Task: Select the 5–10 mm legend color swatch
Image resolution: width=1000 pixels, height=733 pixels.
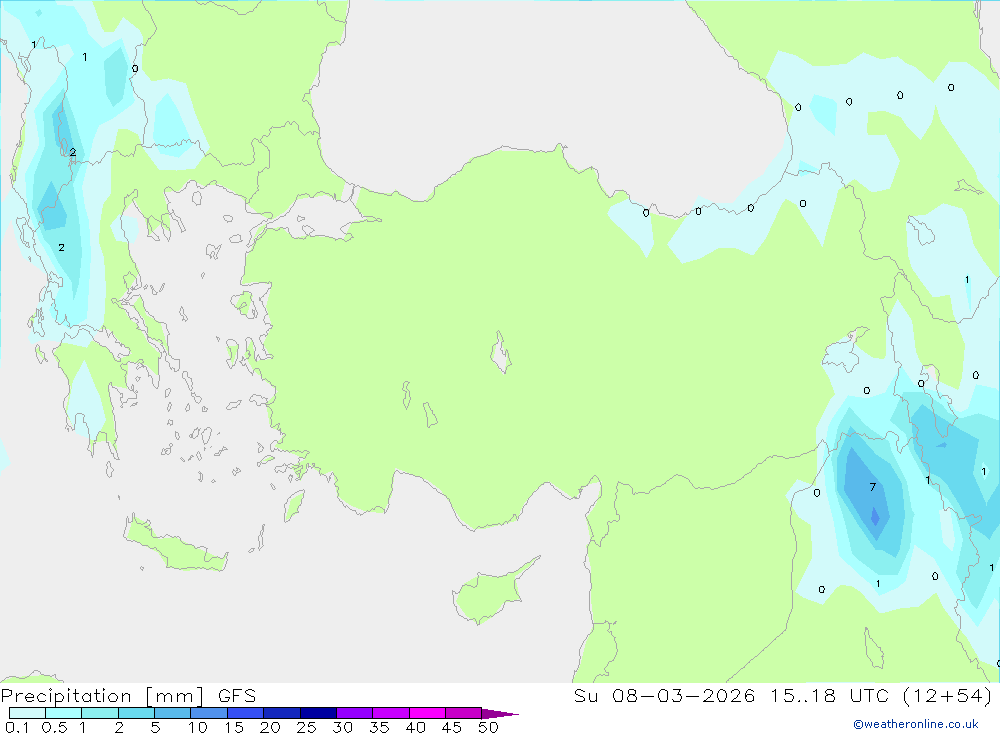Action: point(172,713)
